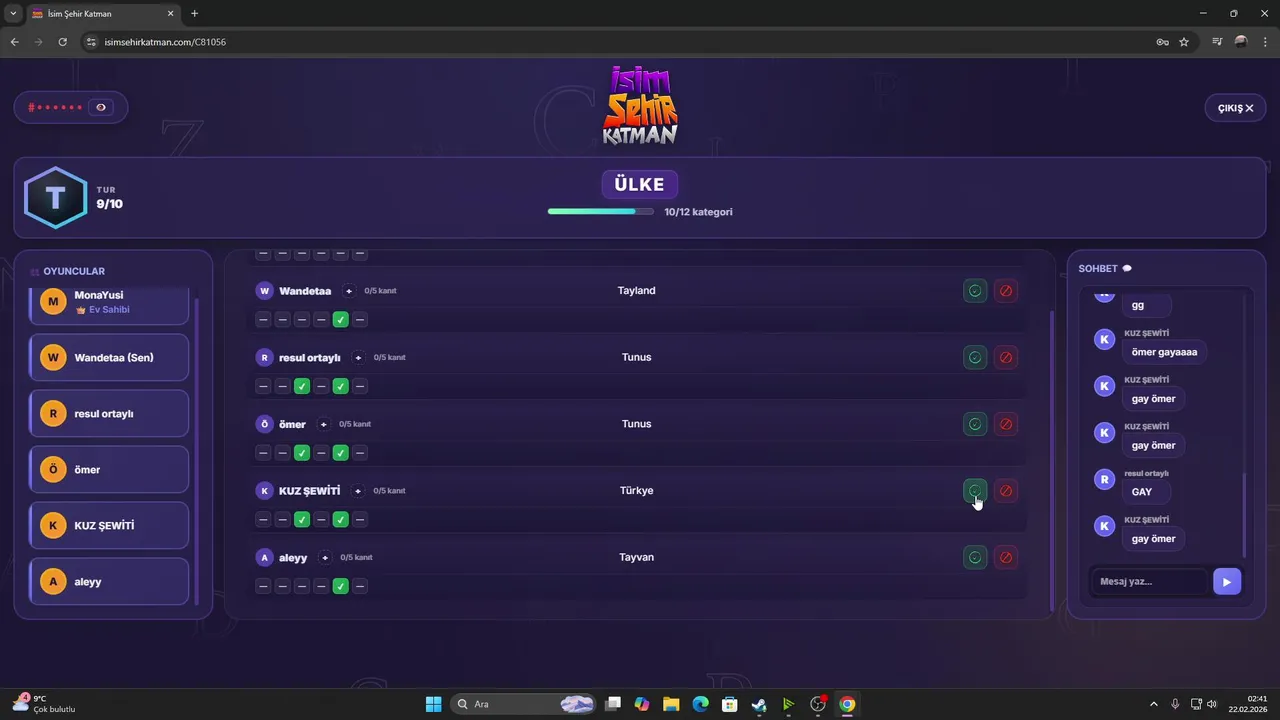Add evidence with plus next to KUZ ŞEWİTİ
Screen dimensions: 1280x720
[358, 491]
